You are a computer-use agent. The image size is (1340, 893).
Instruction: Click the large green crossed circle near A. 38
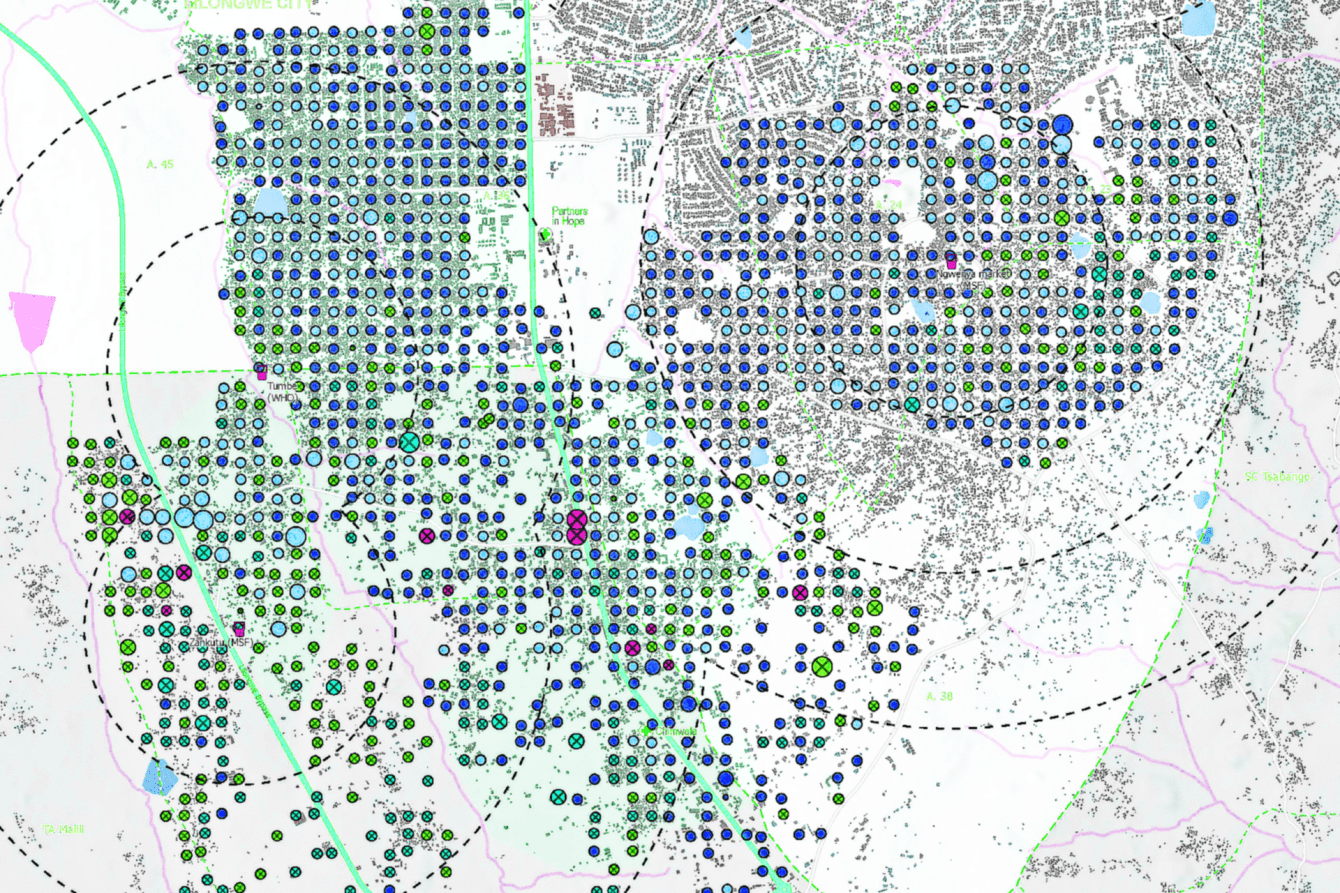[x=823, y=667]
